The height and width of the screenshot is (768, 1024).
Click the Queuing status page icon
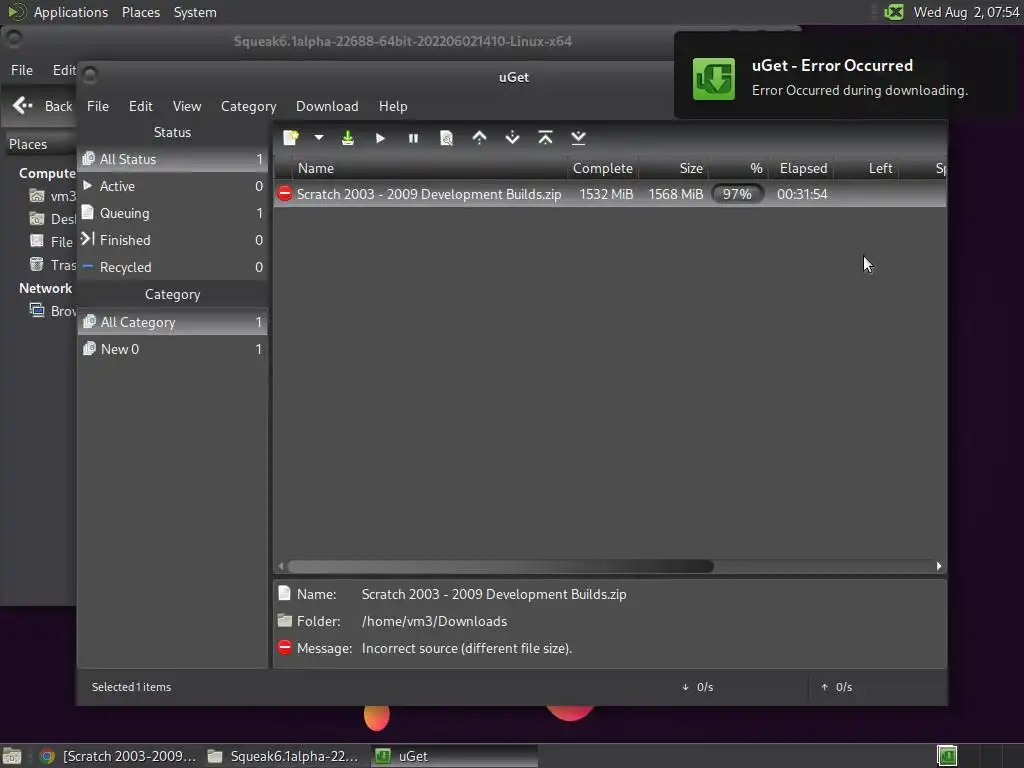click(88, 212)
